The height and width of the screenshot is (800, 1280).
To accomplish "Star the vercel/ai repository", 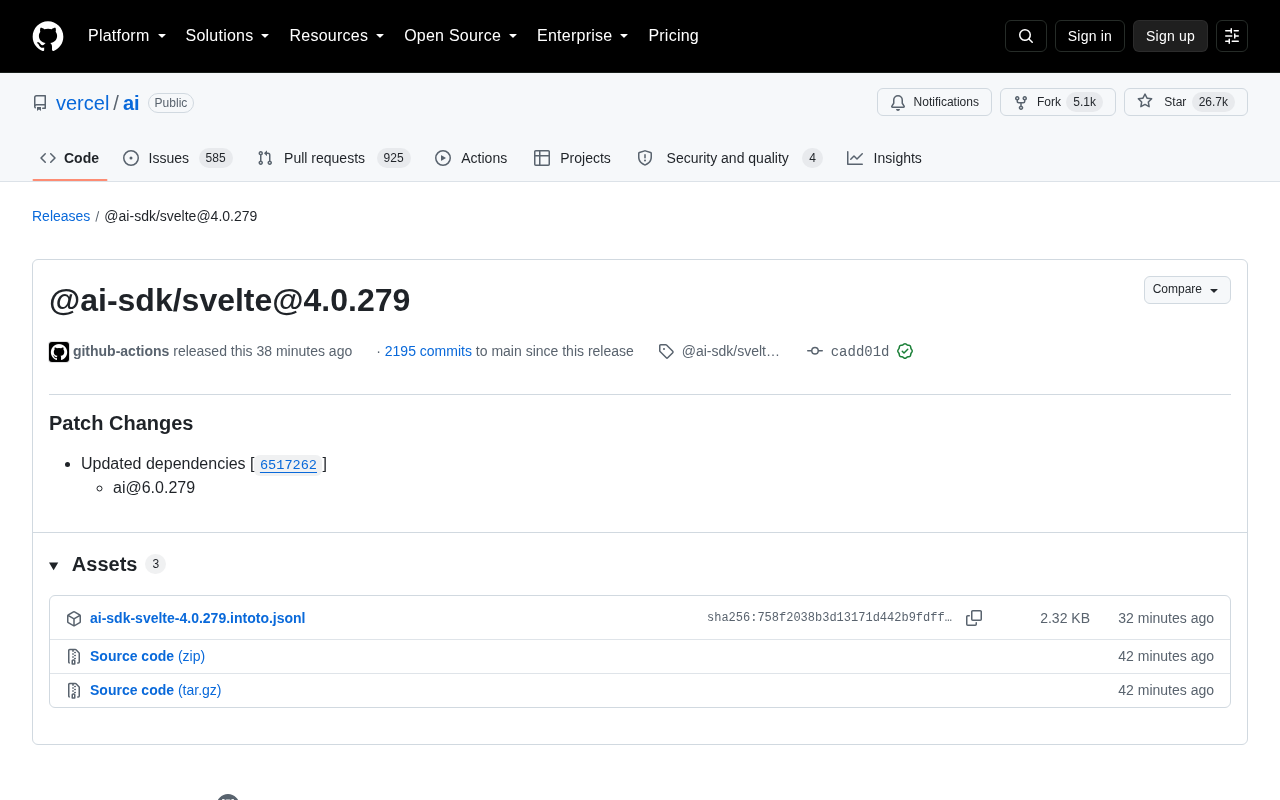I will [1186, 102].
